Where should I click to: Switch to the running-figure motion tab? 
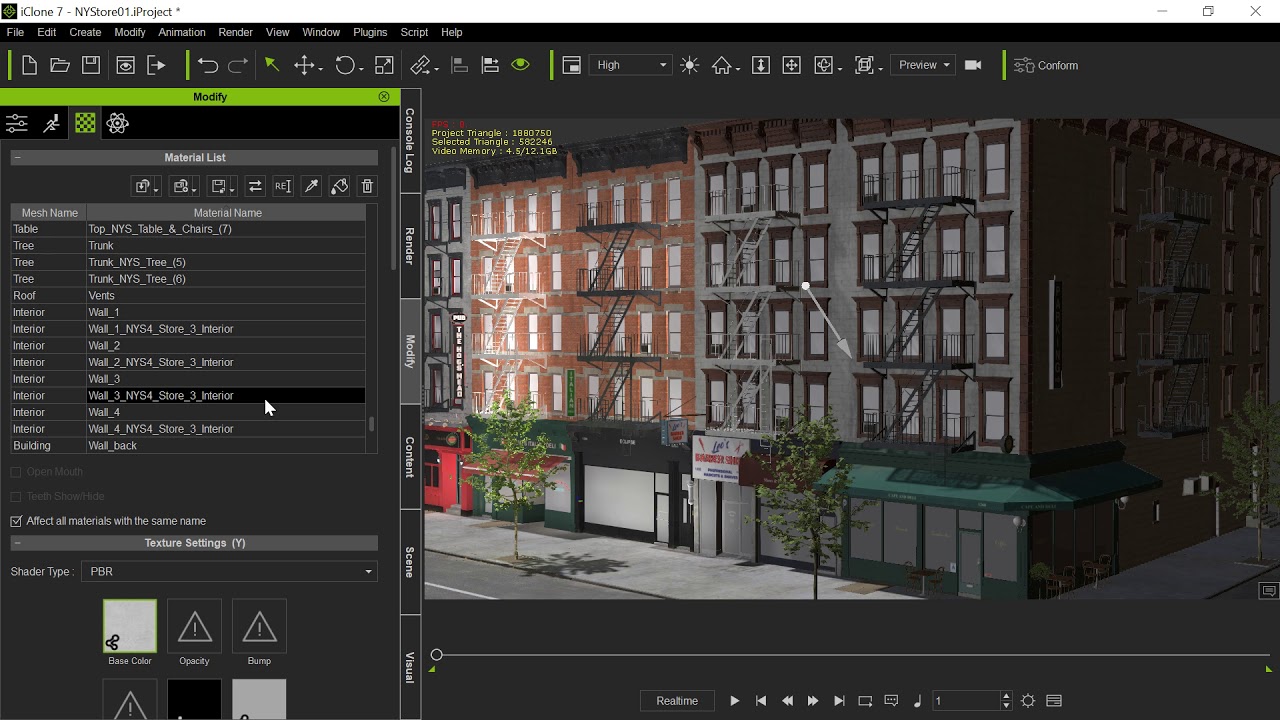point(51,123)
